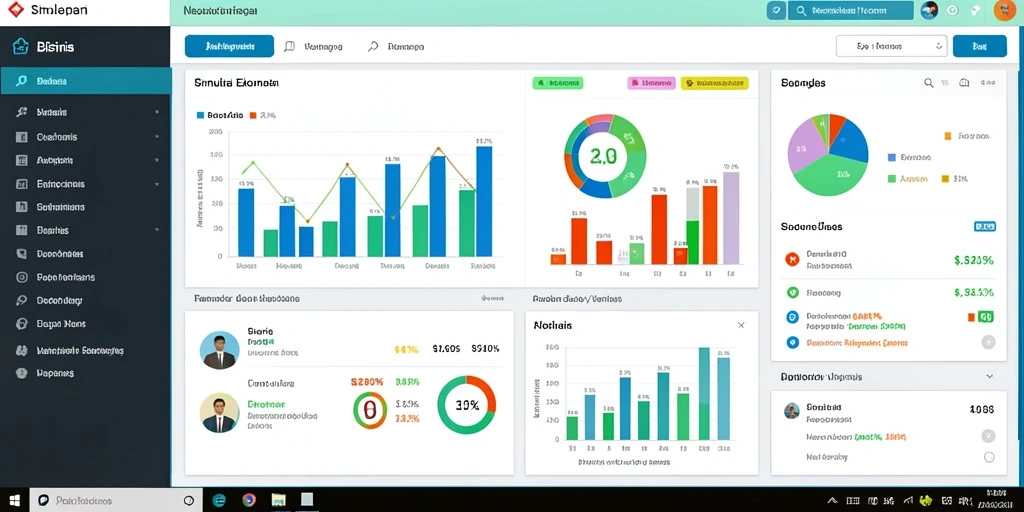Click the heart shield icon beside the top search box
The width and height of the screenshot is (1024, 512).
(776, 10)
